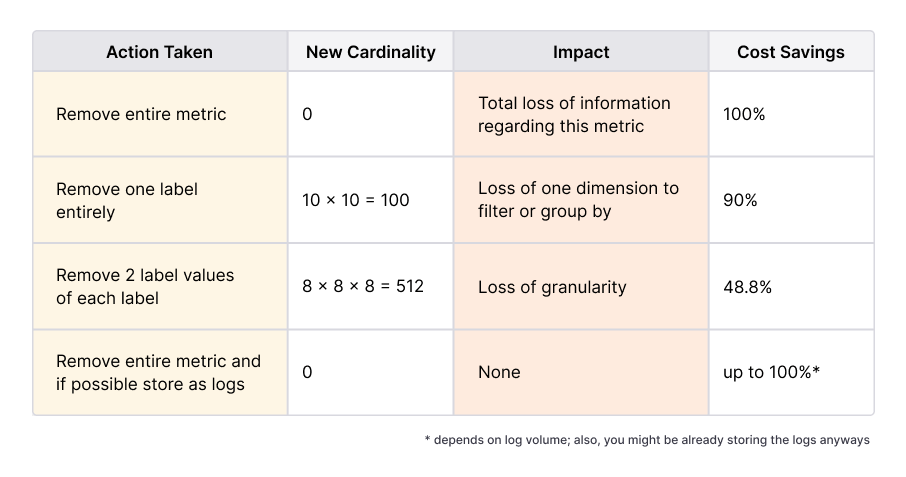Click the "Impact" column header
Viewport: 906px width, 477px height.
[x=581, y=52]
